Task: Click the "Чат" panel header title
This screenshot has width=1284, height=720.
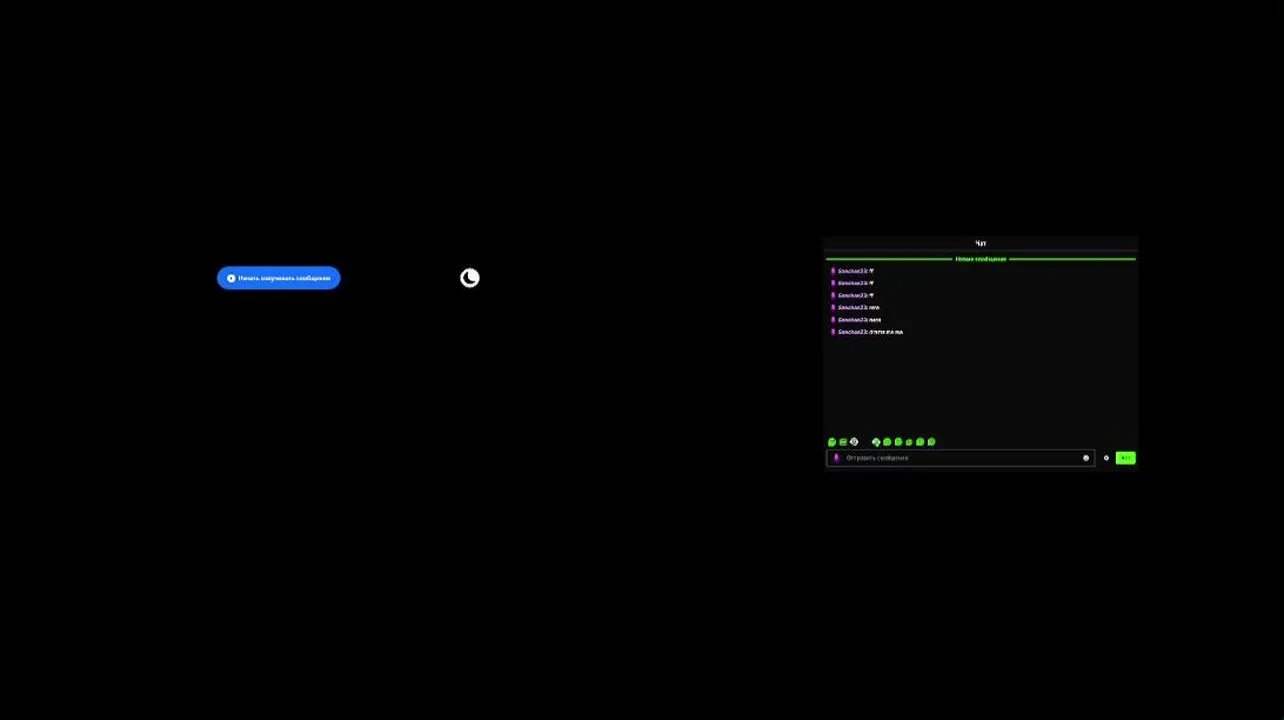Action: (x=981, y=243)
